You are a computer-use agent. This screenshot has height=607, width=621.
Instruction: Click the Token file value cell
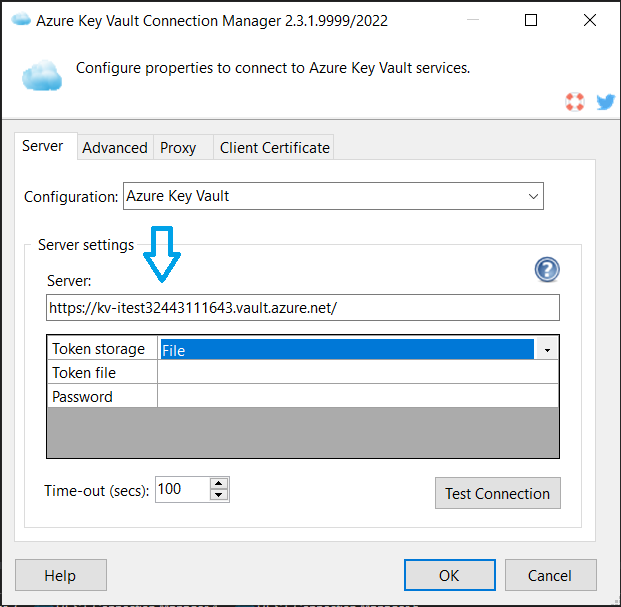(x=357, y=373)
